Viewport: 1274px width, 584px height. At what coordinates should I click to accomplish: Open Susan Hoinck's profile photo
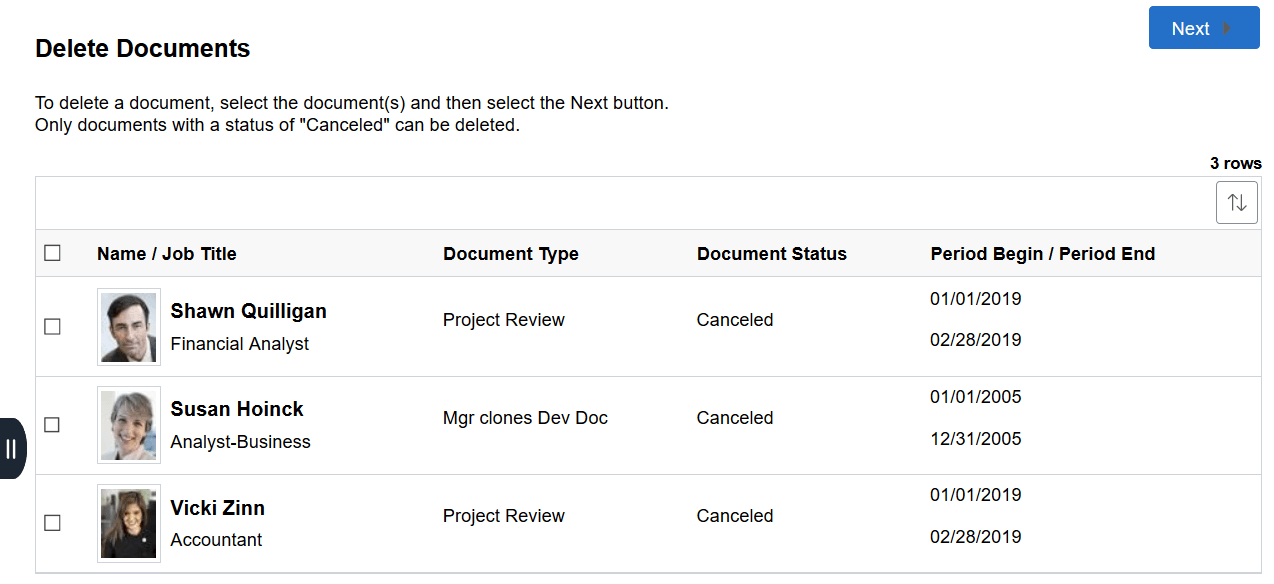[x=129, y=425]
